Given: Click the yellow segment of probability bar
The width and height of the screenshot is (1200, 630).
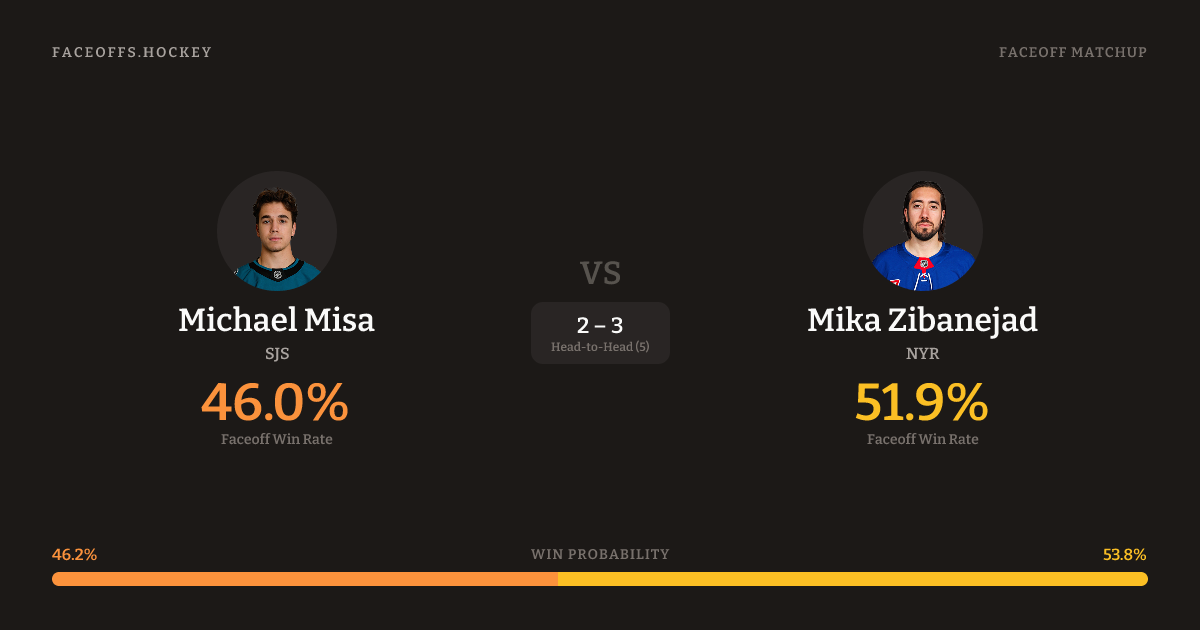Looking at the screenshot, I should 852,579.
